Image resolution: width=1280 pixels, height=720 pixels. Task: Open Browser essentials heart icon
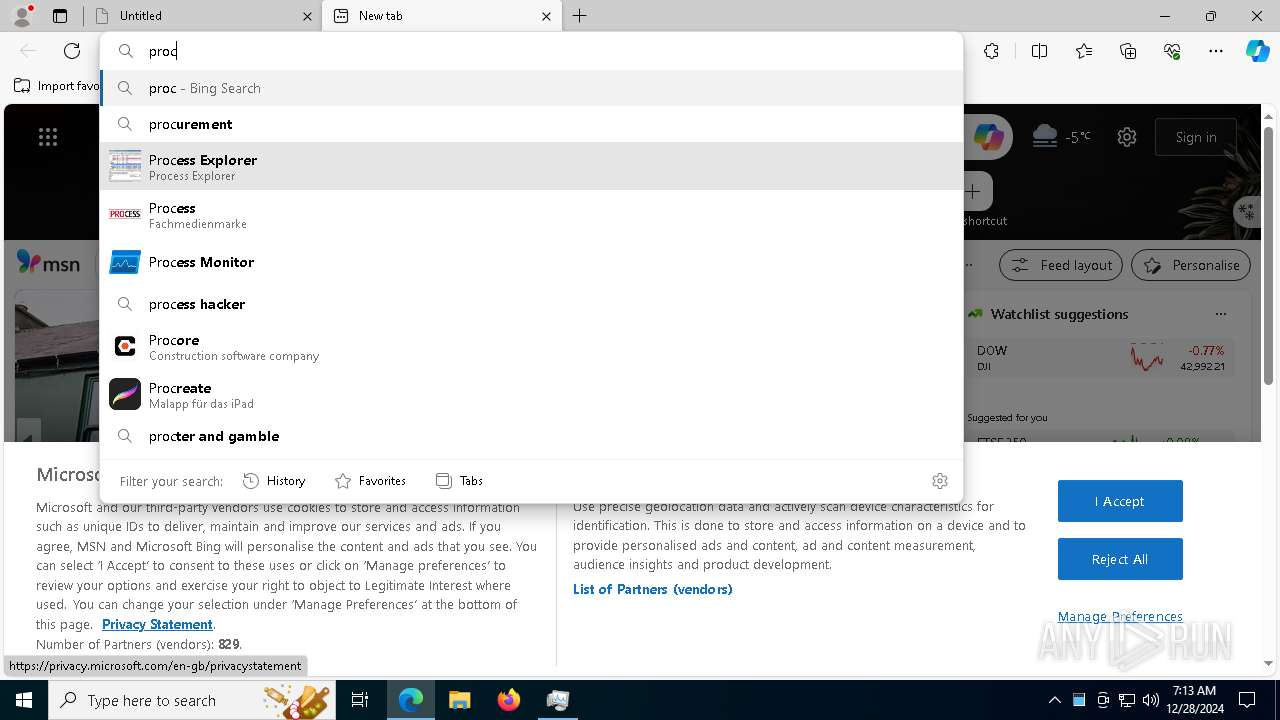tap(1172, 51)
